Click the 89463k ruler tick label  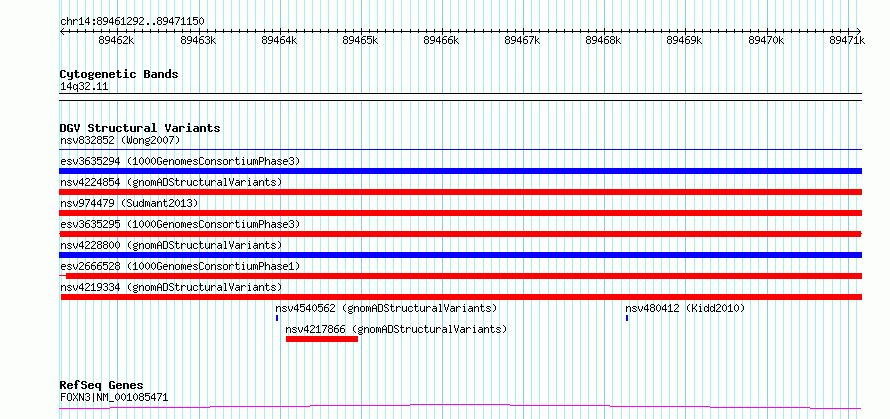[x=198, y=40]
